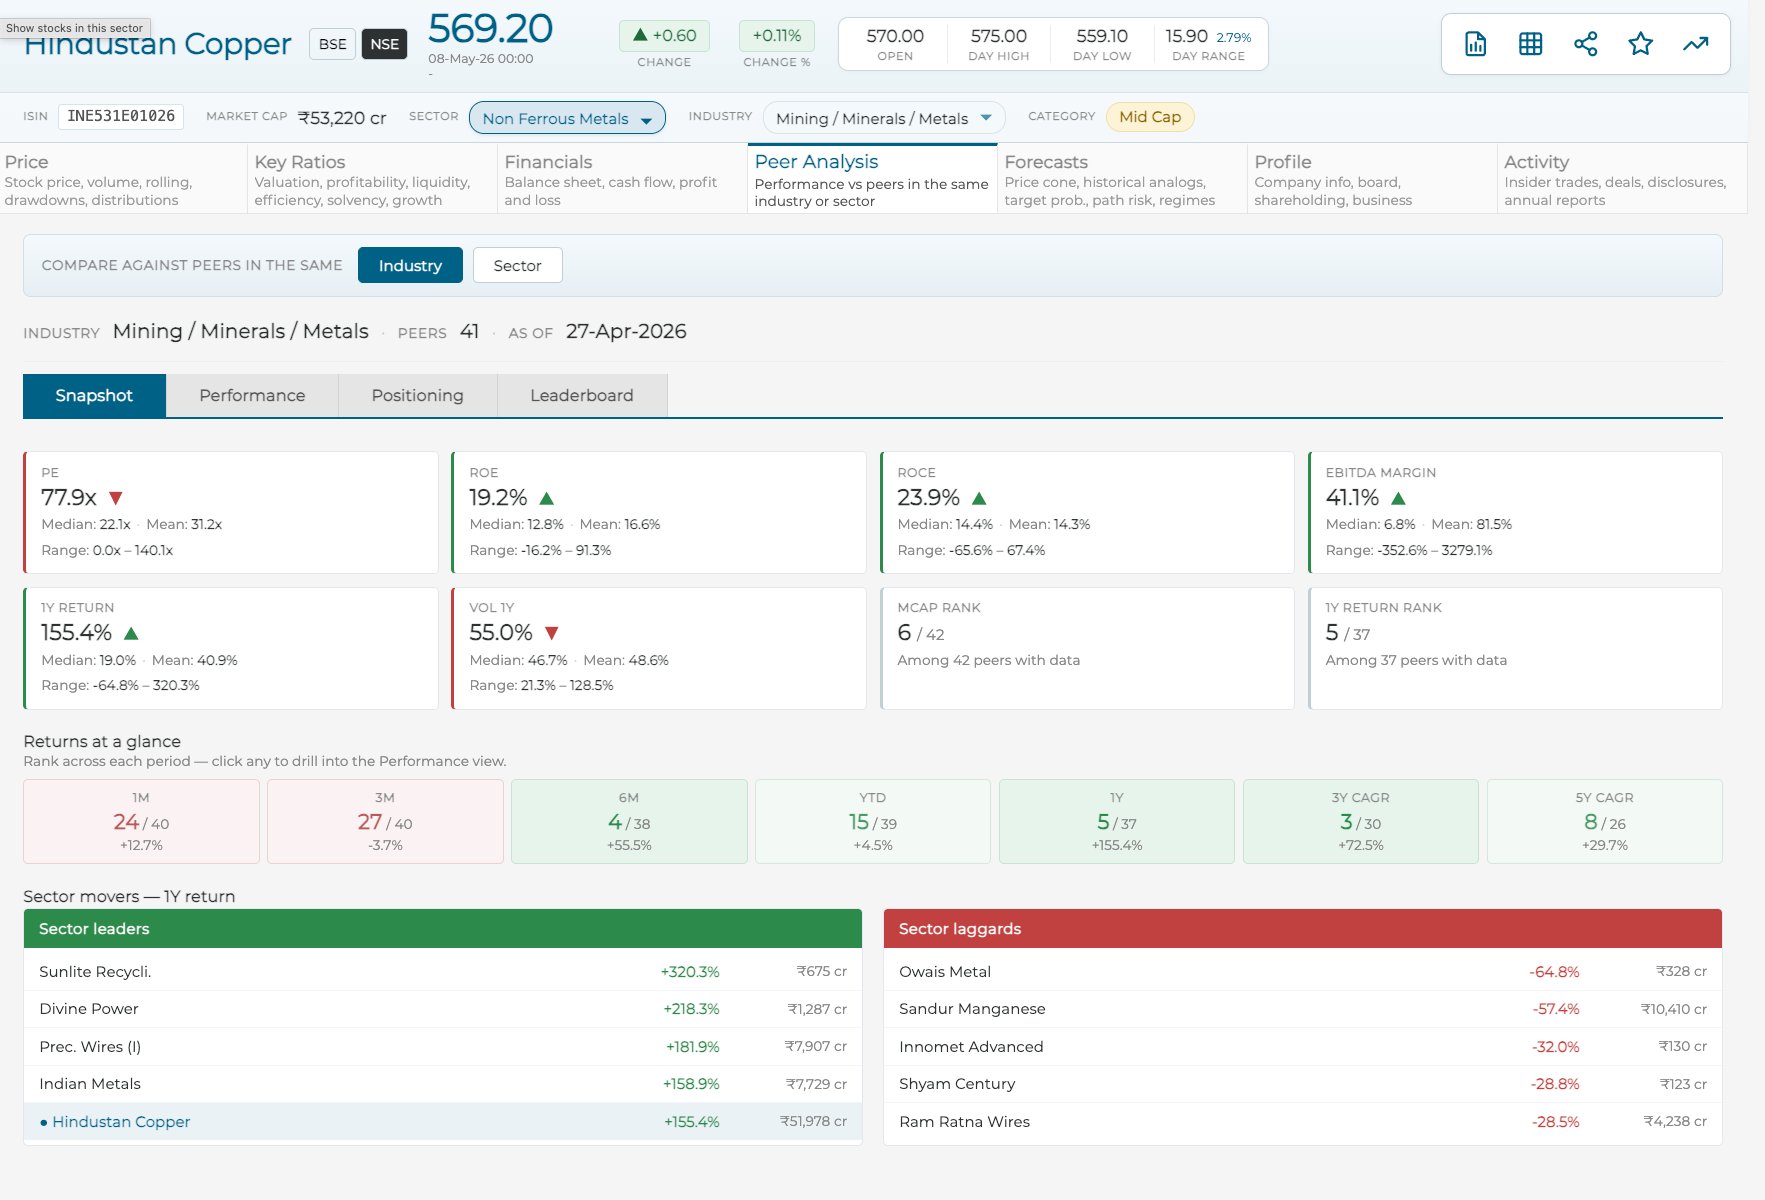This screenshot has height=1200, width=1765.
Task: Open the 3Y CAGR rank card
Action: click(1361, 821)
